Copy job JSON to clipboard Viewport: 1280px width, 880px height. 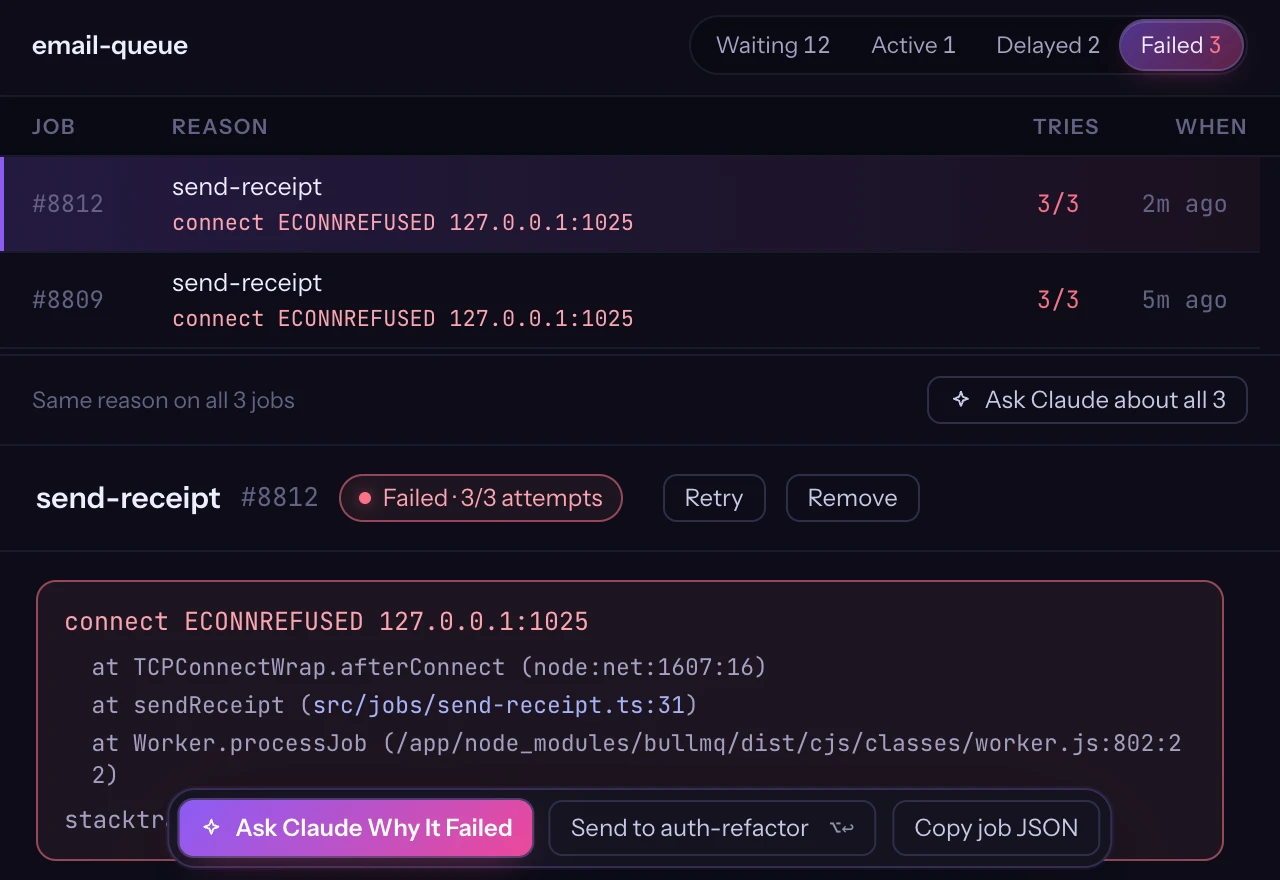996,828
